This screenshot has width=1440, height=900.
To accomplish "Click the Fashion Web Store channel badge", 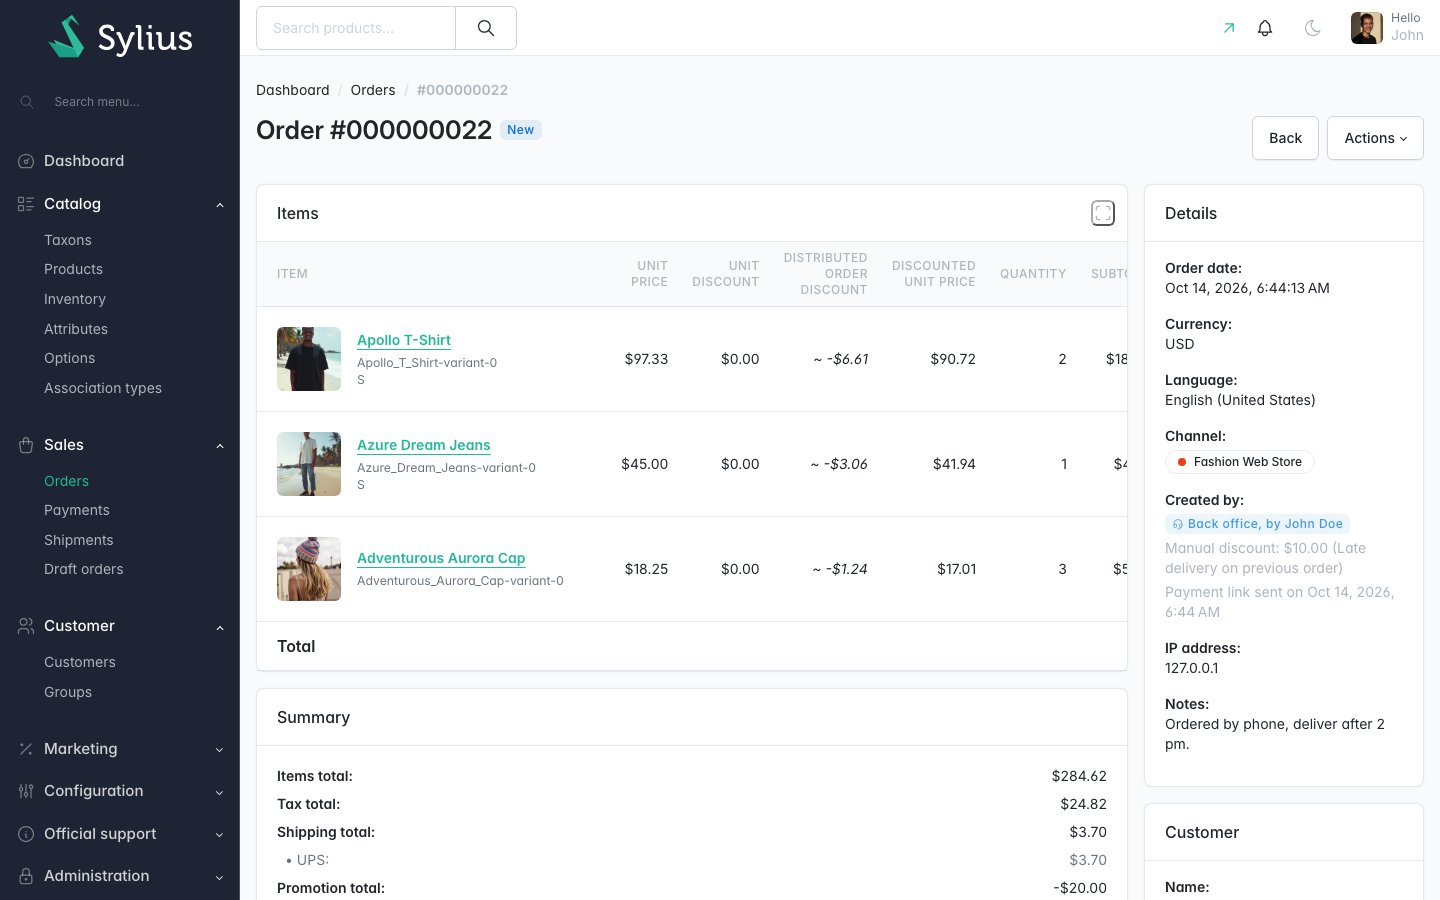I will pyautogui.click(x=1240, y=462).
